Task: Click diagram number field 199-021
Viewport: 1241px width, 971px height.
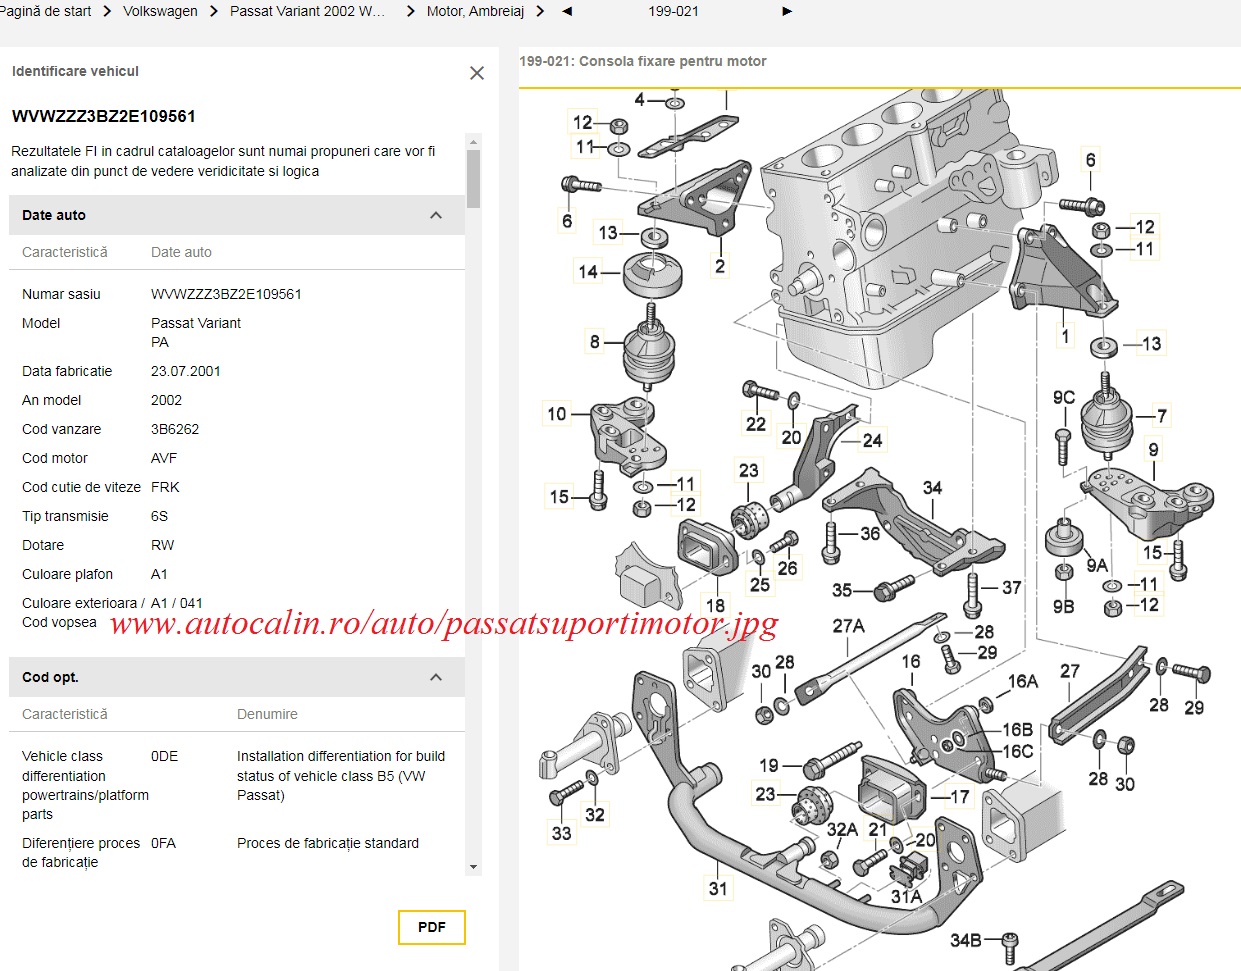Action: coord(673,11)
